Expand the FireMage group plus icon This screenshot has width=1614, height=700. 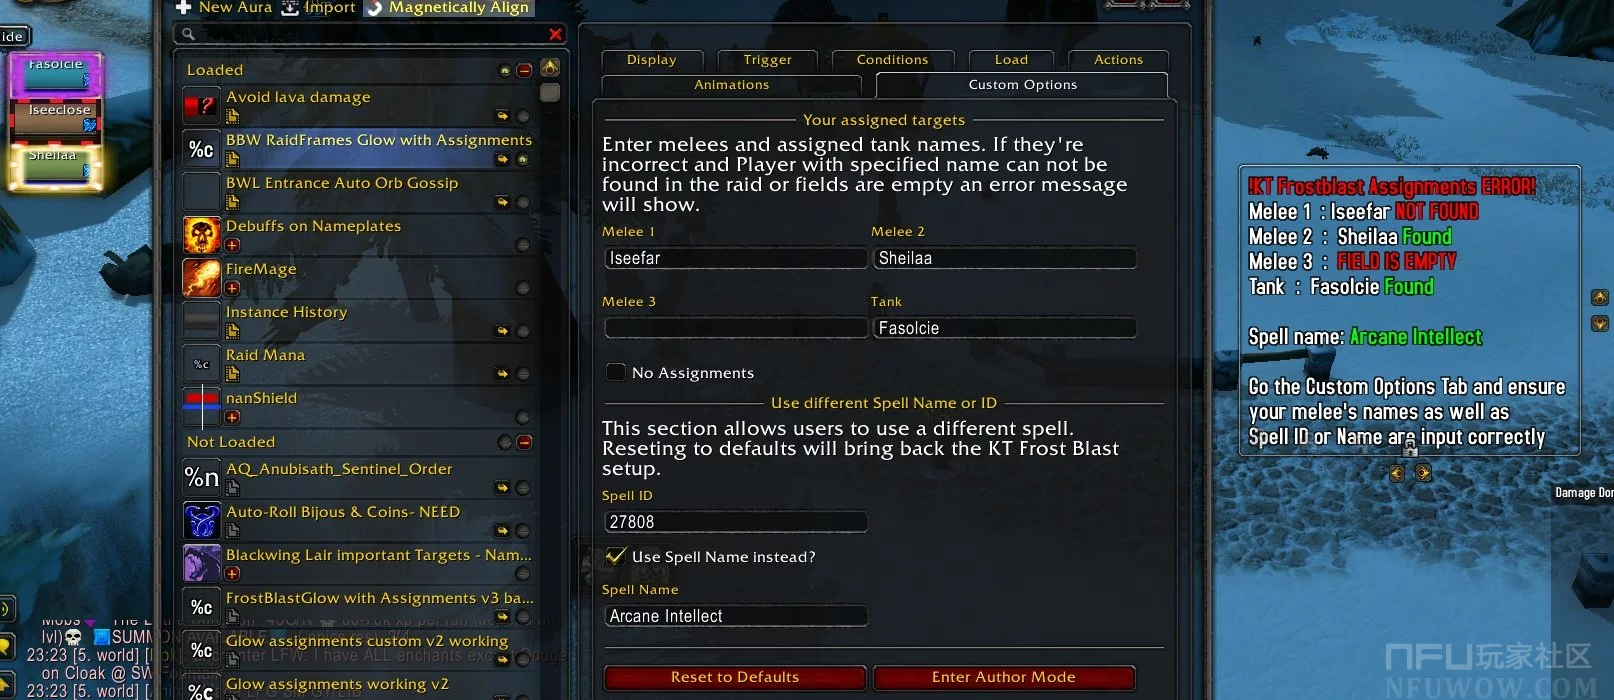click(232, 288)
